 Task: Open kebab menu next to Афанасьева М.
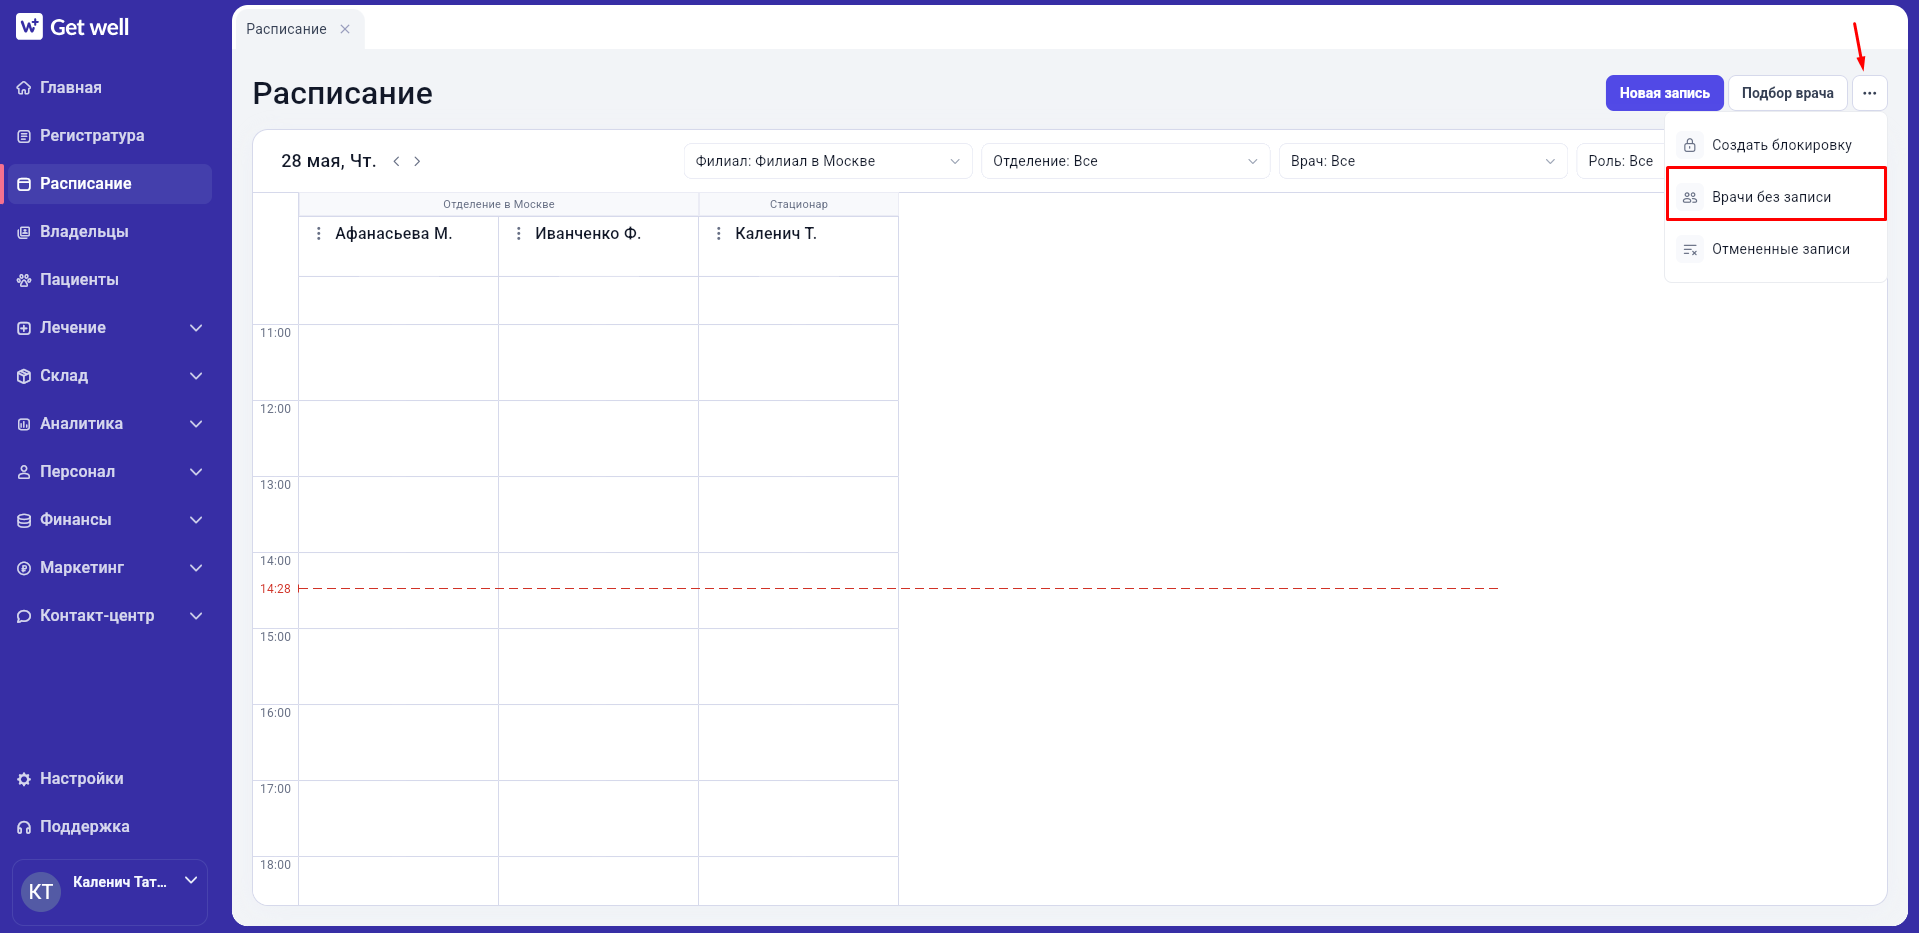pyautogui.click(x=319, y=233)
